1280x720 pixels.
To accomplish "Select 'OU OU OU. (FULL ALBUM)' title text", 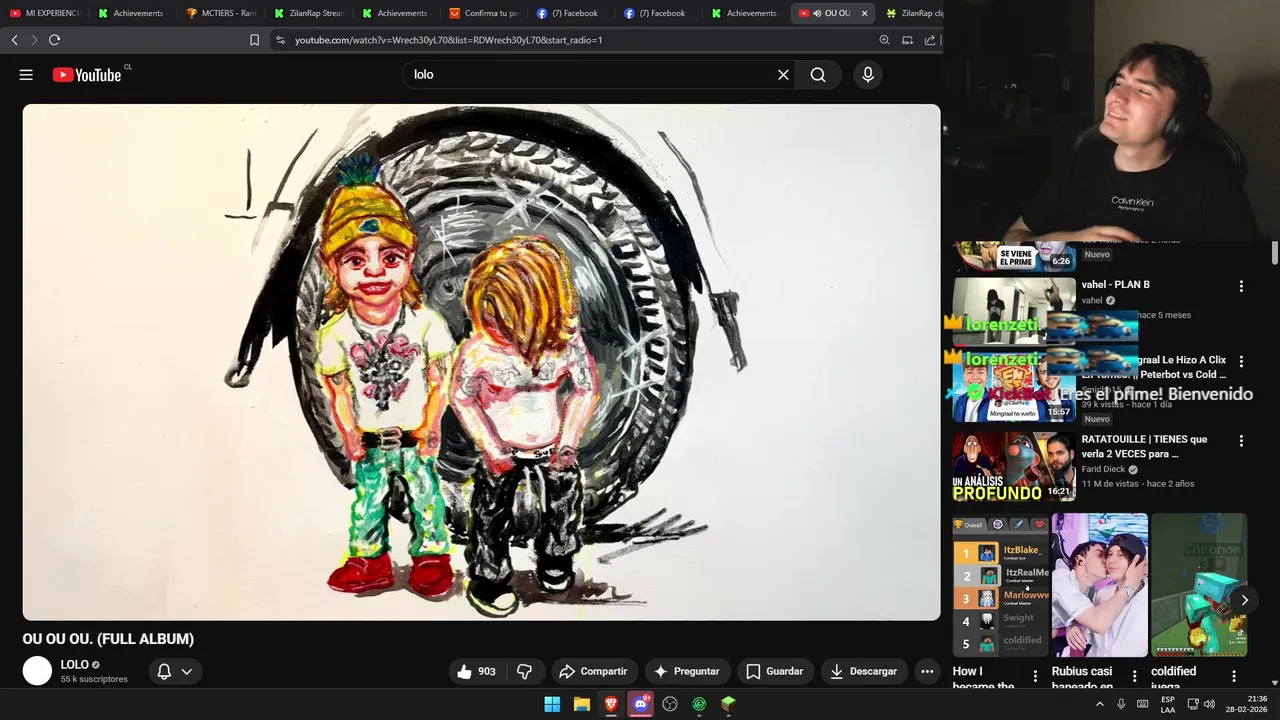I will pyautogui.click(x=108, y=639).
